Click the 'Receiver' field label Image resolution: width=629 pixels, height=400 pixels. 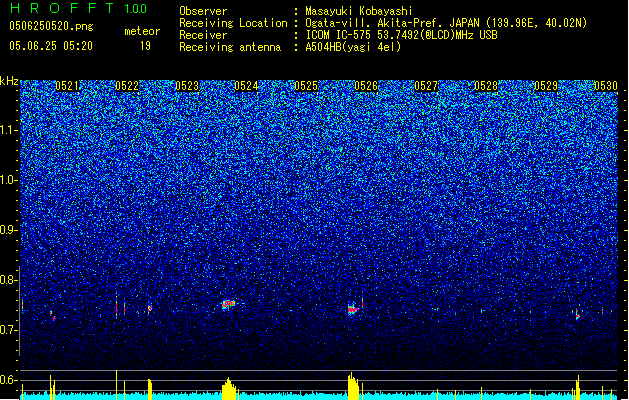click(203, 35)
